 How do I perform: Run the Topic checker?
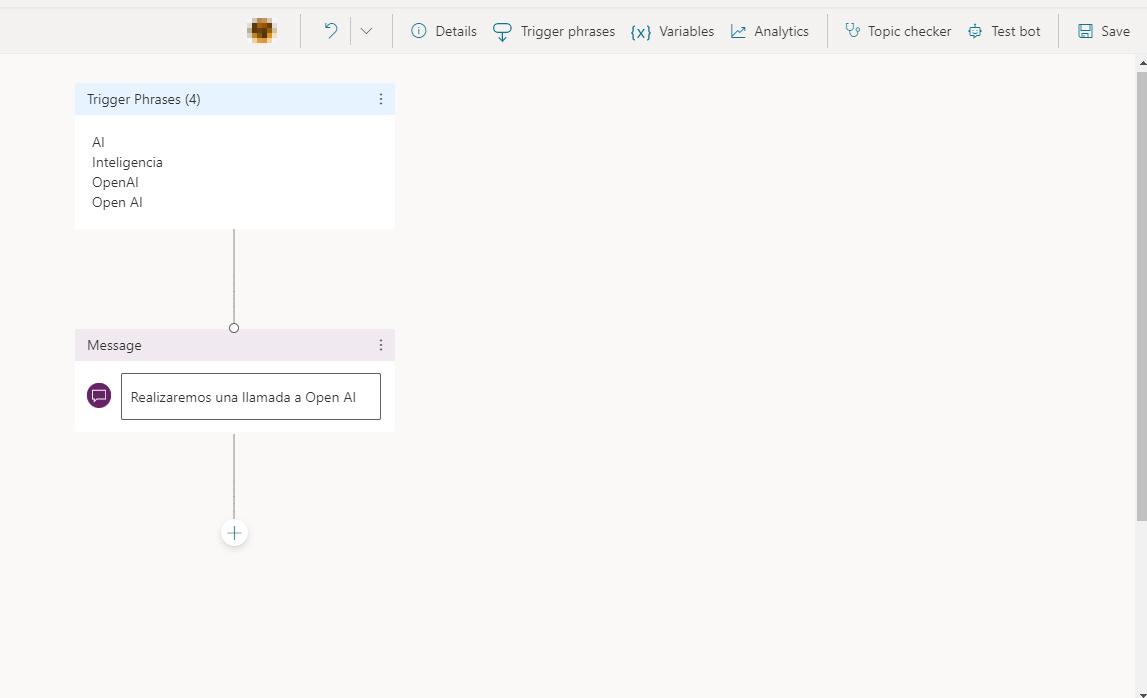point(898,31)
